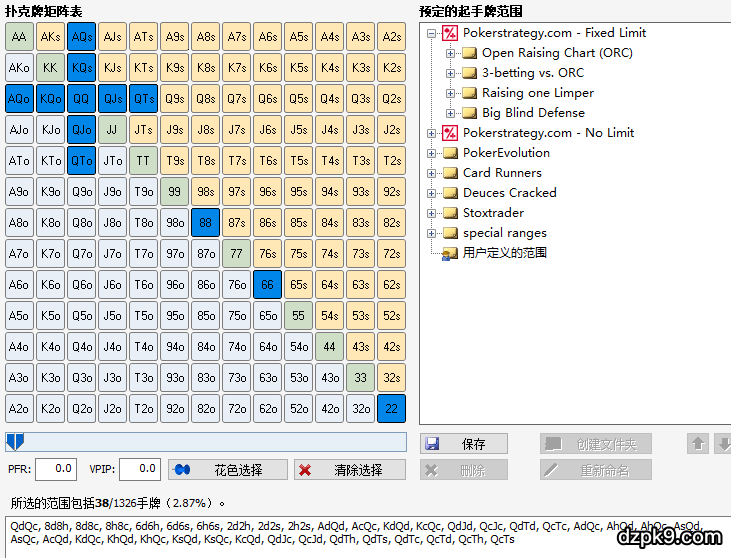Click the range percentage slider handle
The image size is (731, 558).
(x=14, y=441)
